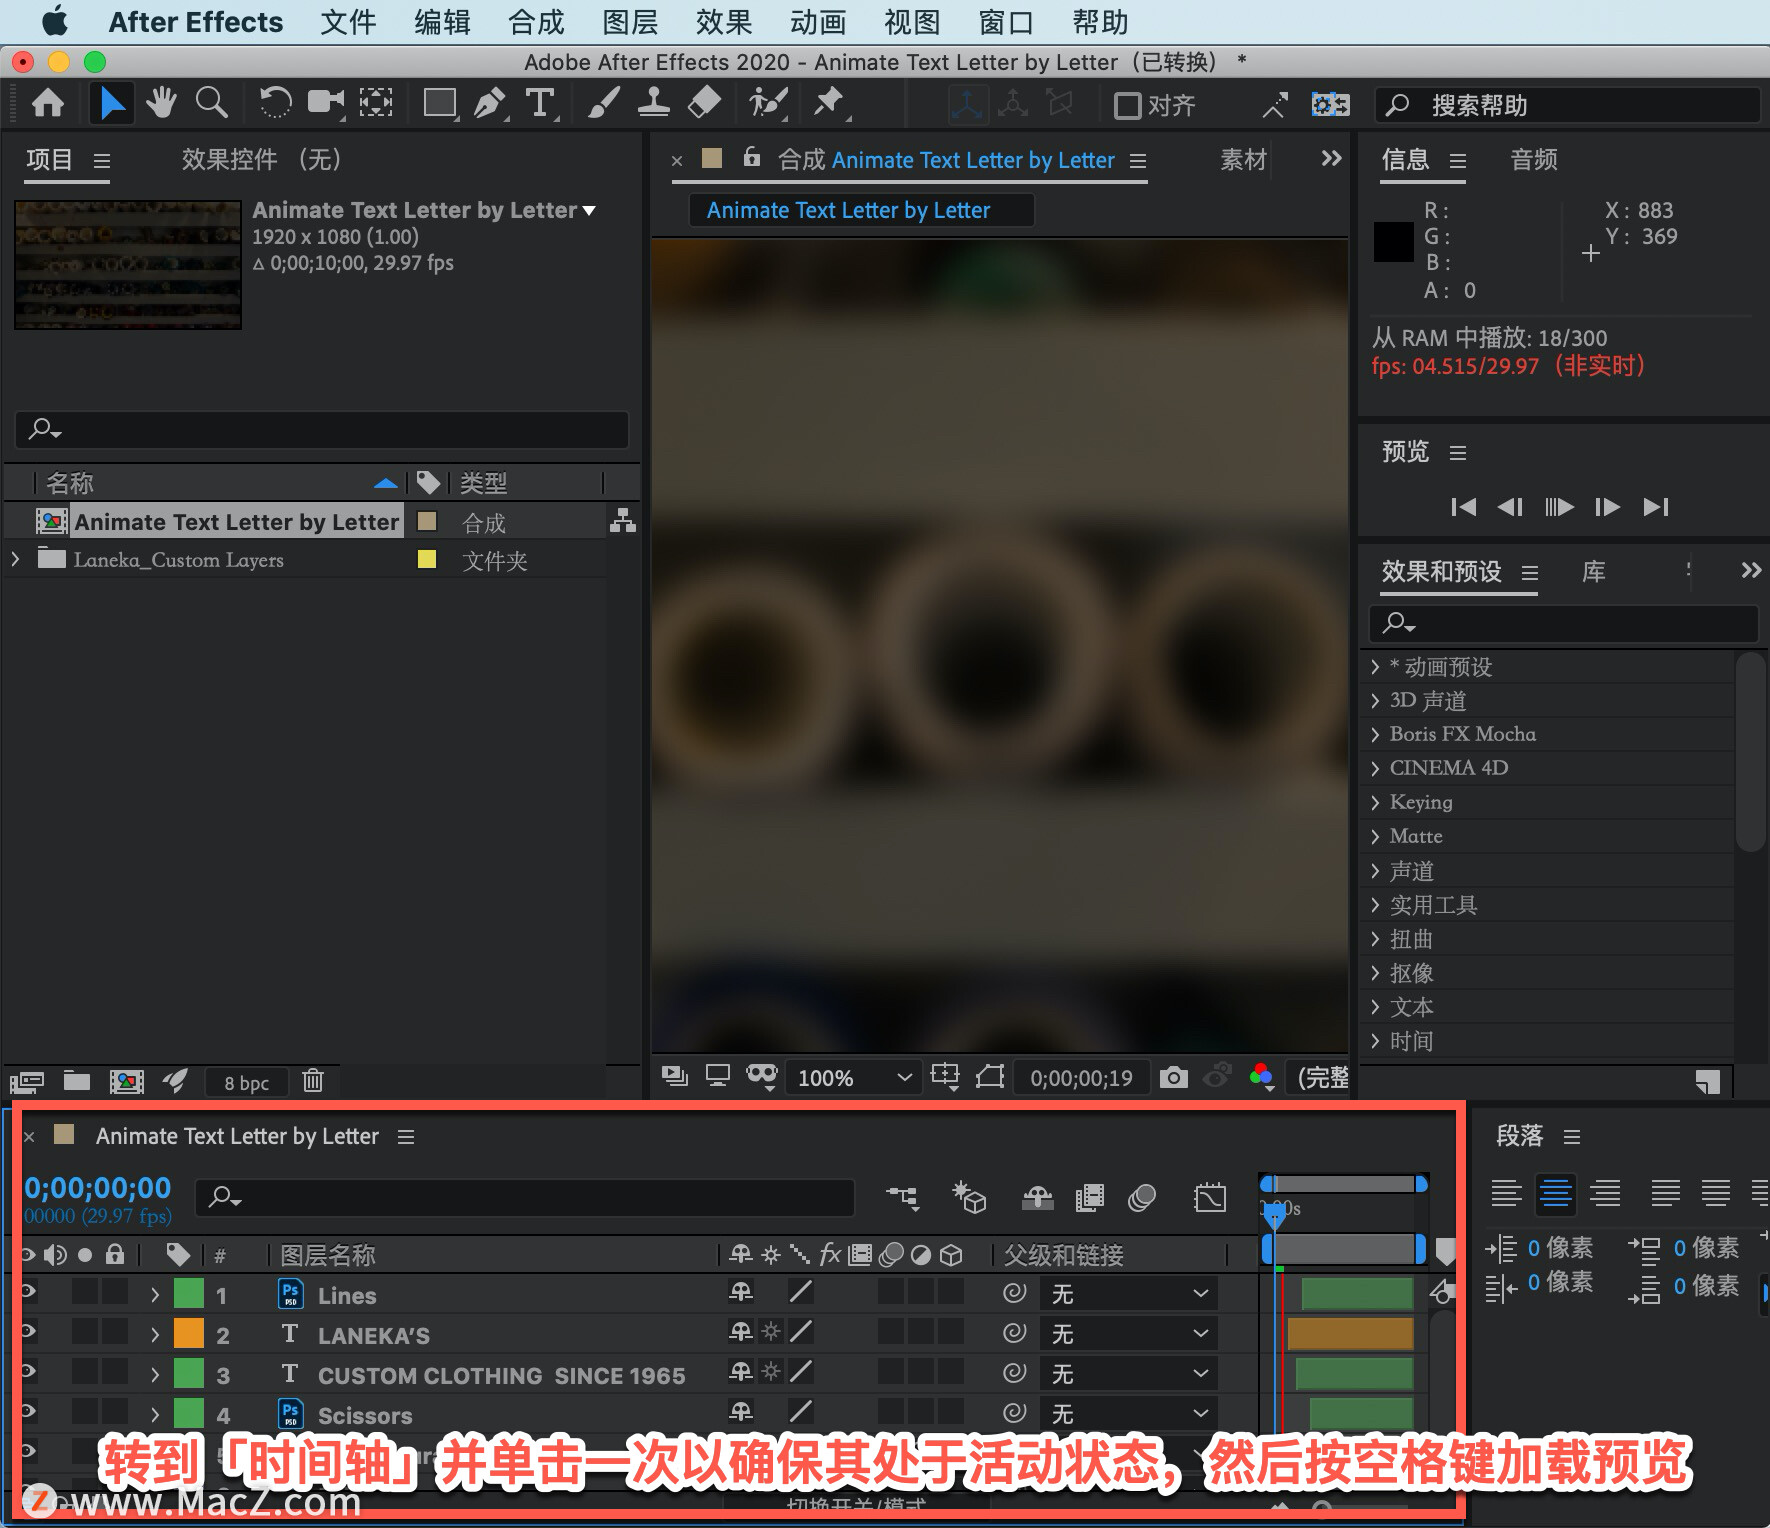Screen dimensions: 1770x1528
Task: Toggle shy switch on Lines layer
Action: [741, 1292]
